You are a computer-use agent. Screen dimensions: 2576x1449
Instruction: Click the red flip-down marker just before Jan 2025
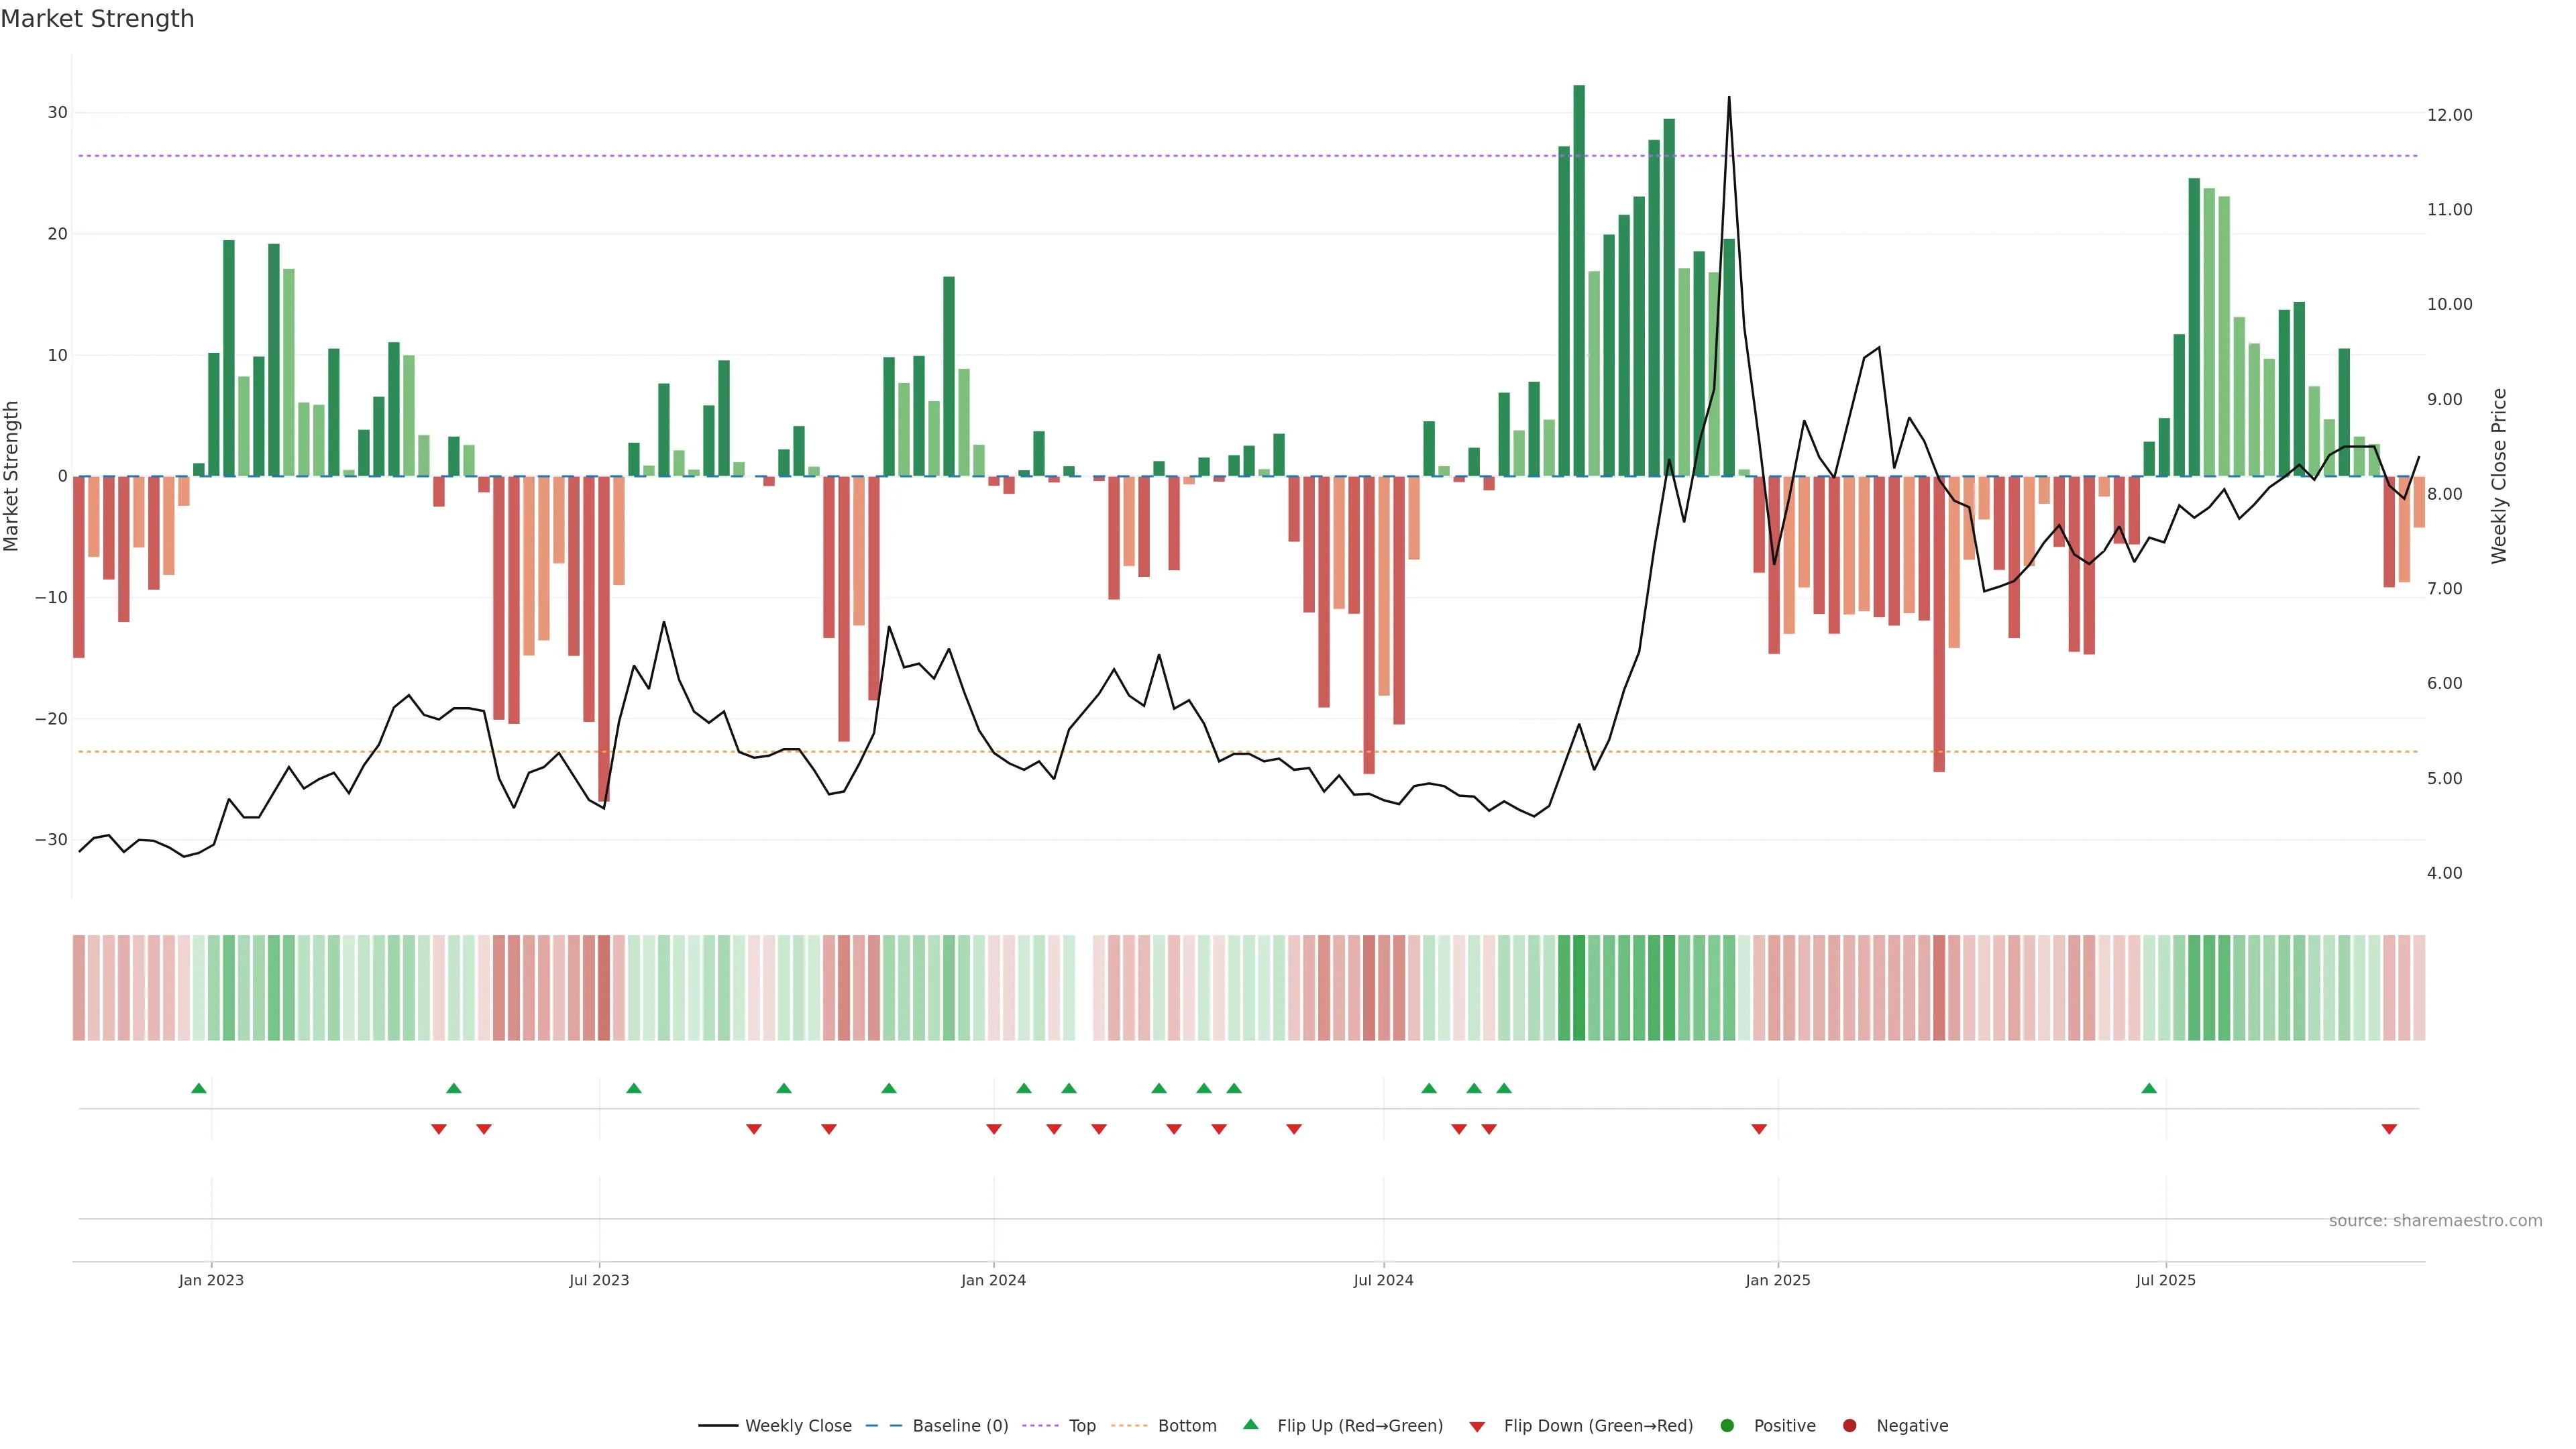coord(1759,1129)
